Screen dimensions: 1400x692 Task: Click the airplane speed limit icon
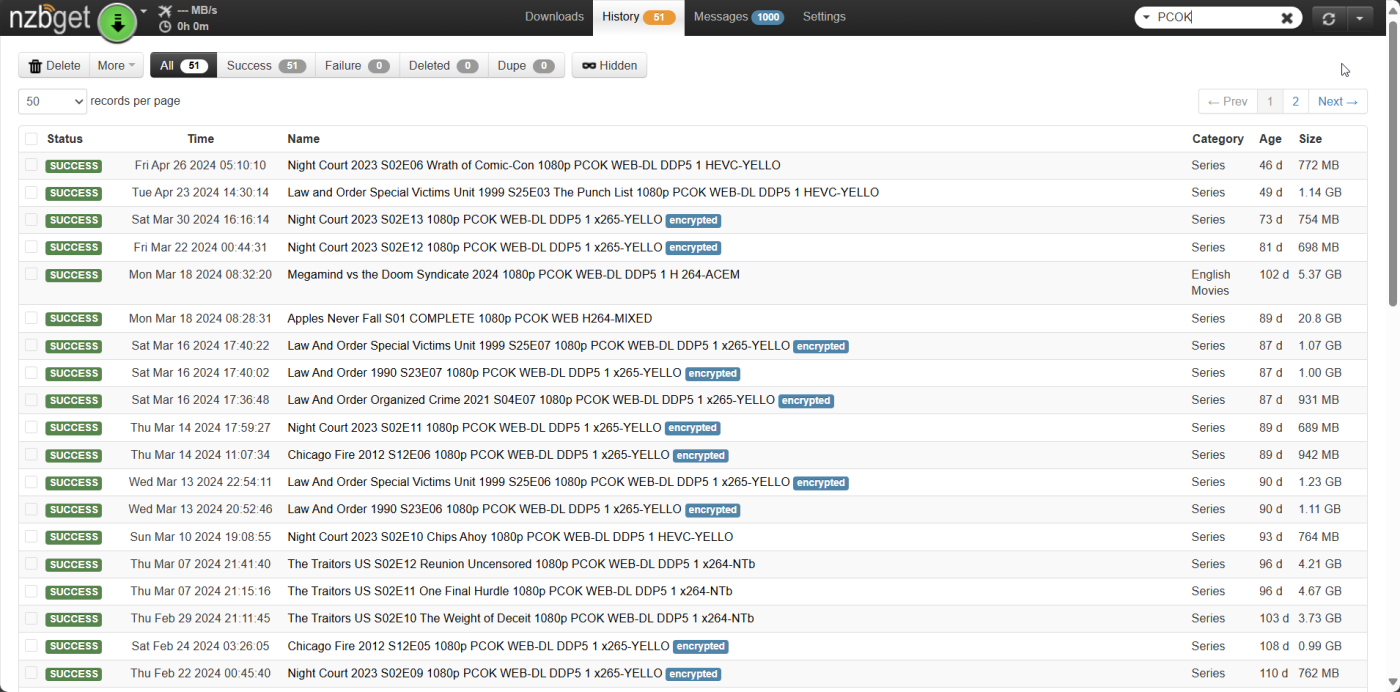click(165, 11)
